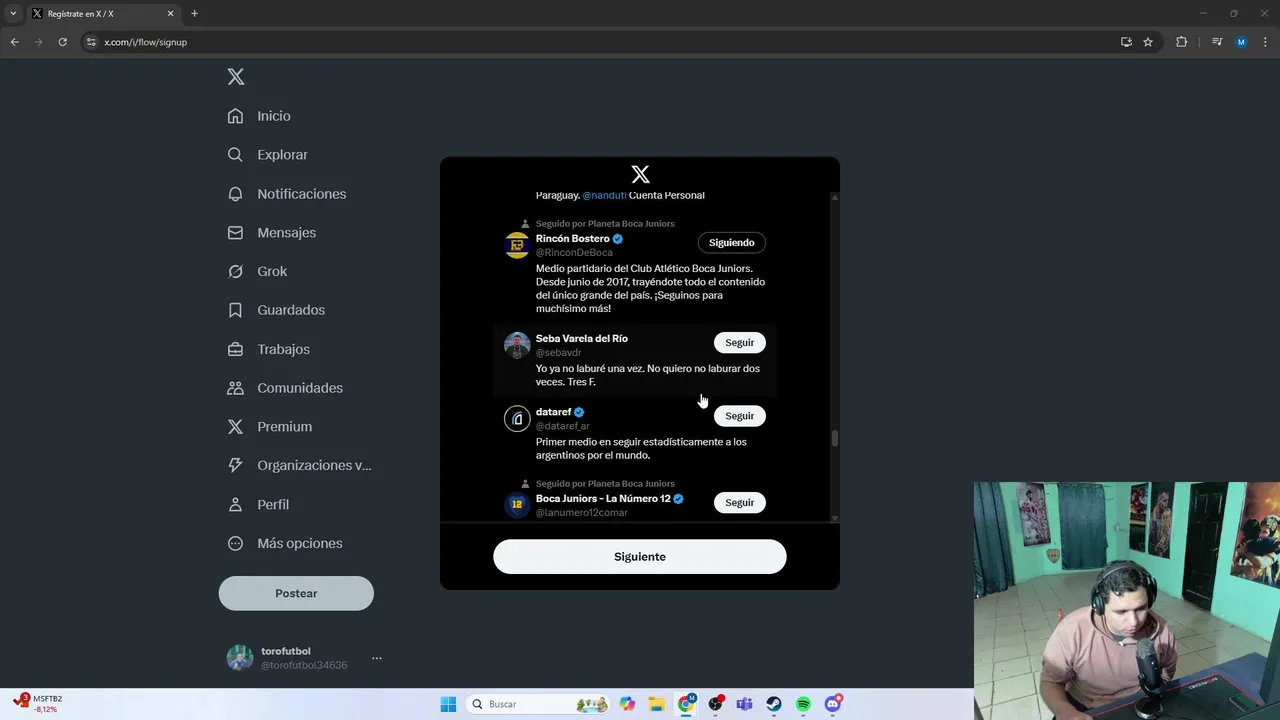Open @nanduti mention link
This screenshot has width=1280, height=720.
click(604, 195)
